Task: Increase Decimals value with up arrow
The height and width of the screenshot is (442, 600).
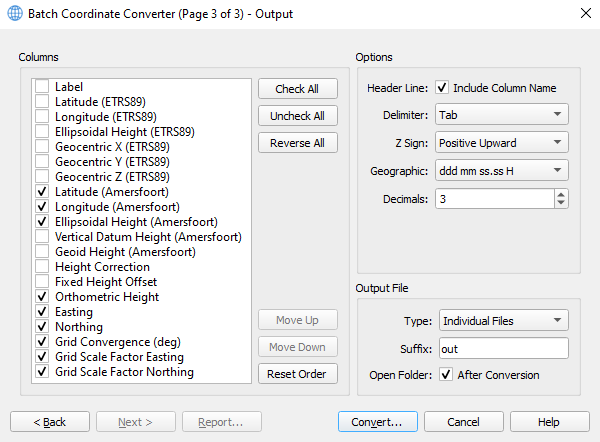Action: pos(561,194)
